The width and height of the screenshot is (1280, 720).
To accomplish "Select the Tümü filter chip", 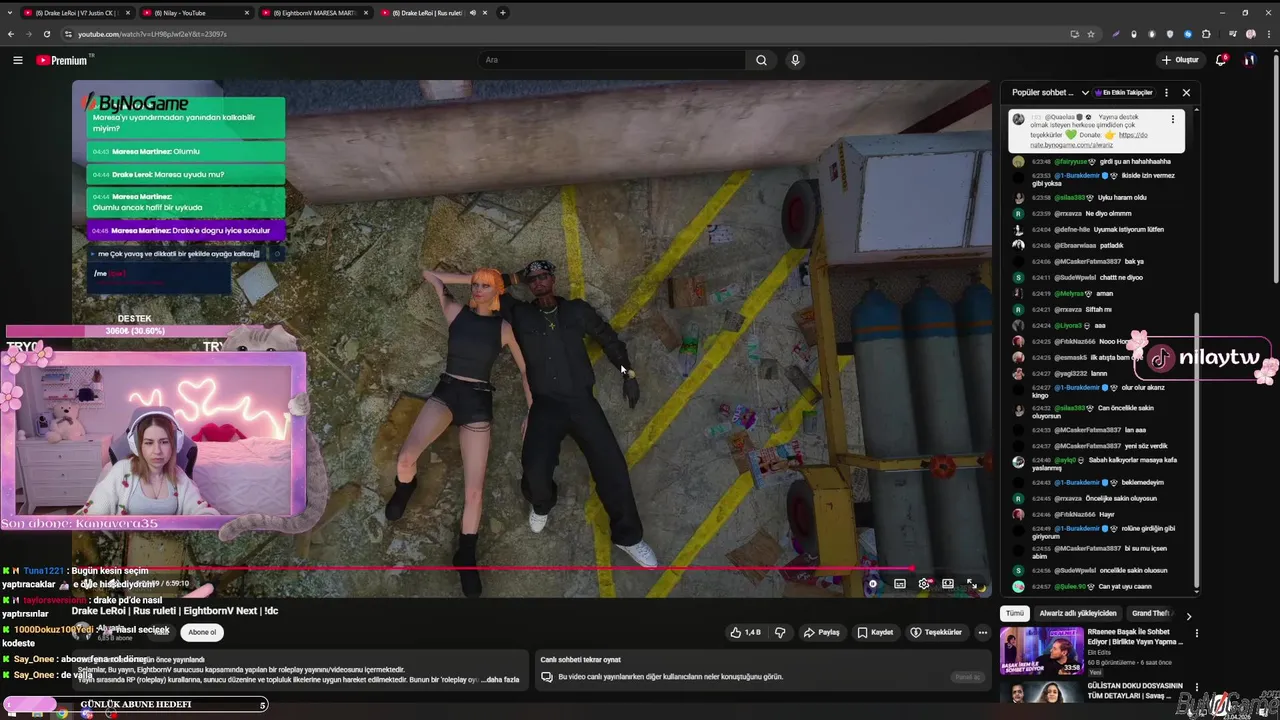I will (1015, 613).
